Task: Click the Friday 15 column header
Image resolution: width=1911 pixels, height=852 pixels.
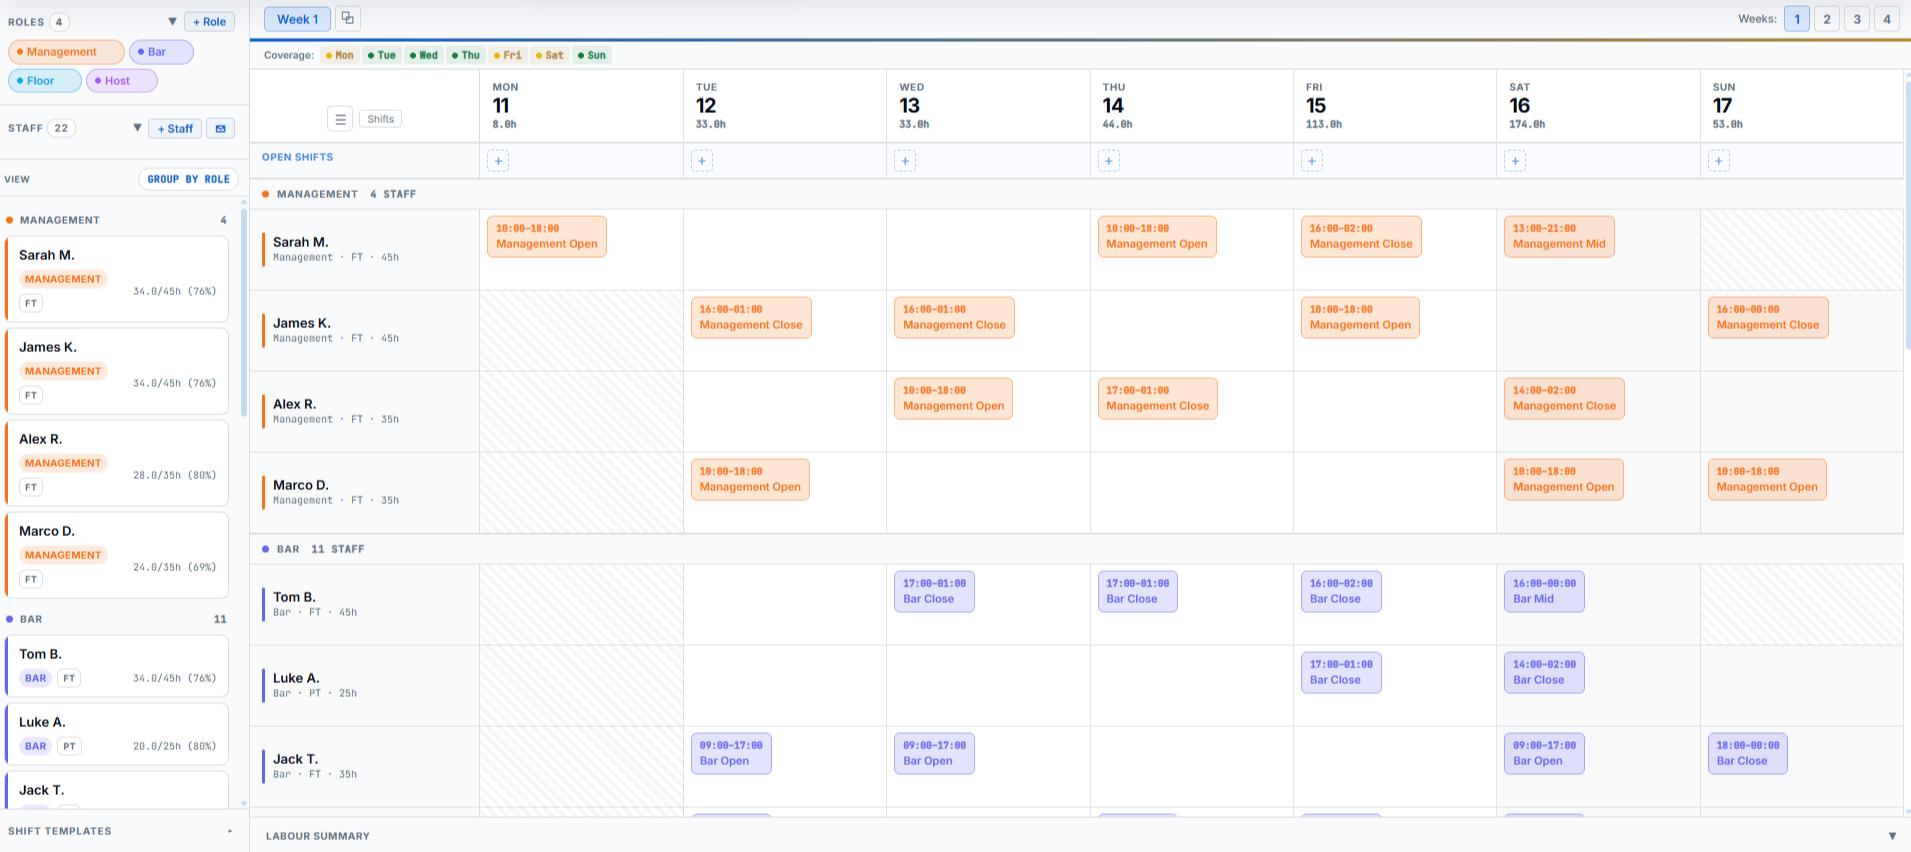Action: point(1395,106)
